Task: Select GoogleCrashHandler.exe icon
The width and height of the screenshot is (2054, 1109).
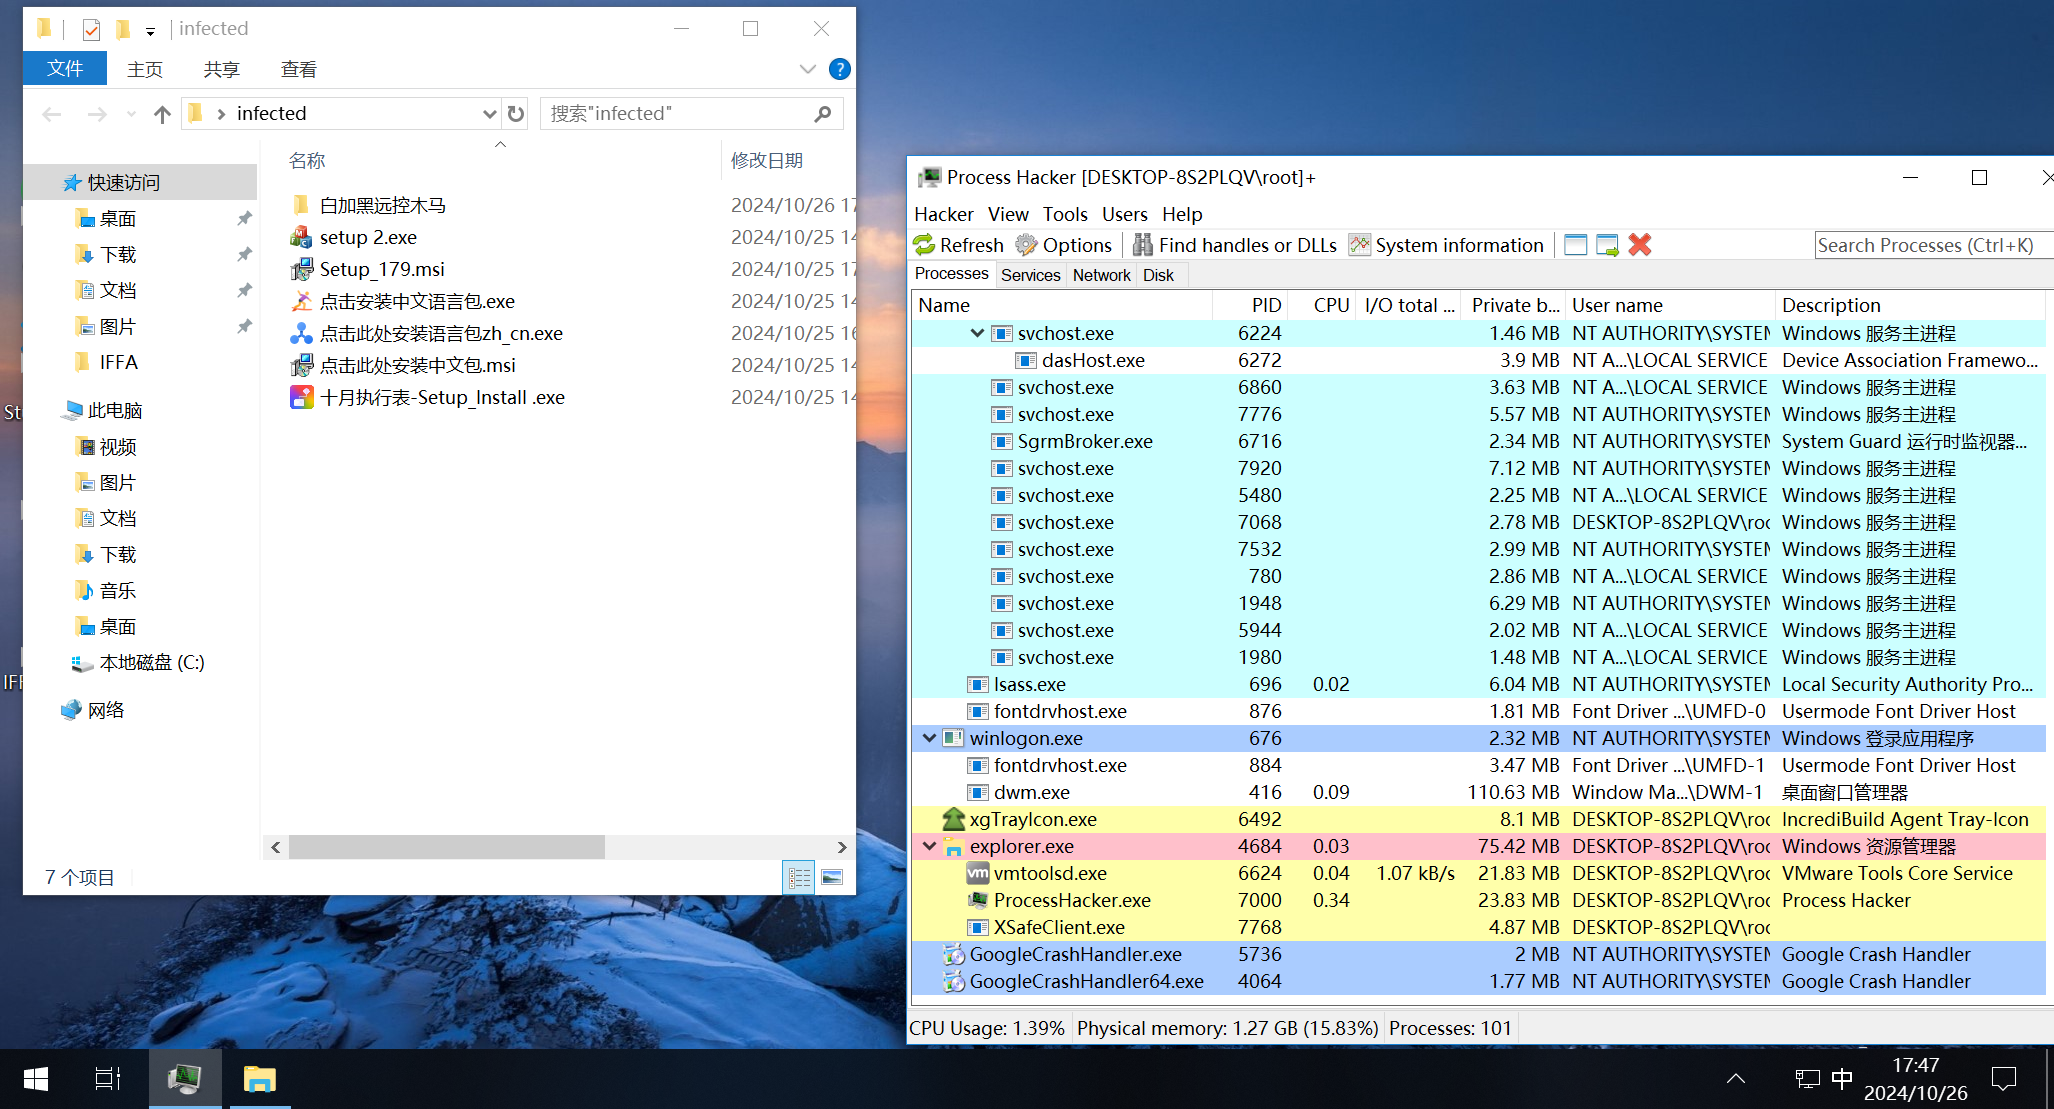Action: tap(954, 954)
